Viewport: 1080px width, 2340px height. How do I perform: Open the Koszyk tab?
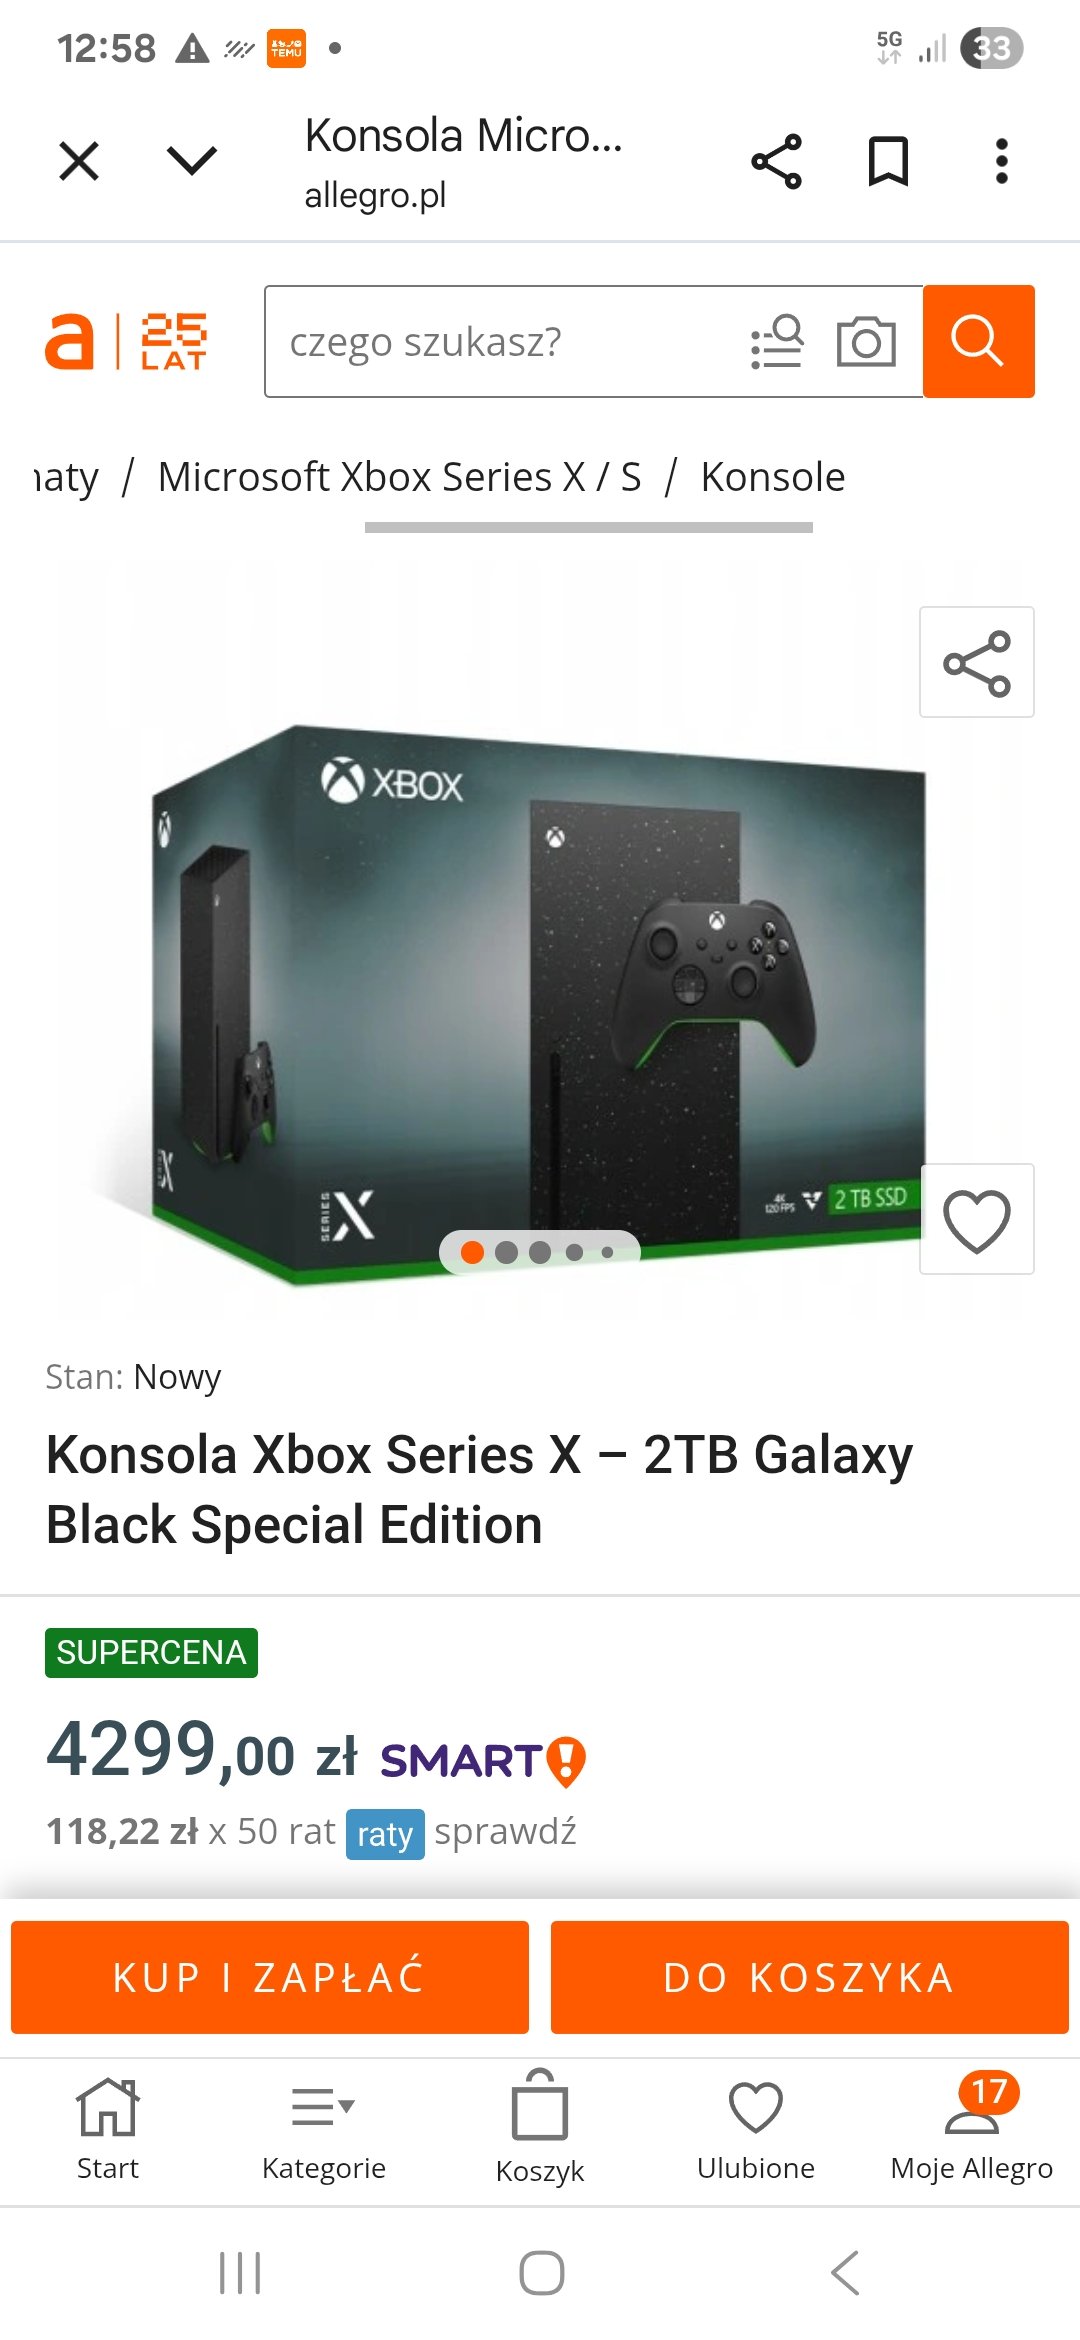(x=540, y=2125)
